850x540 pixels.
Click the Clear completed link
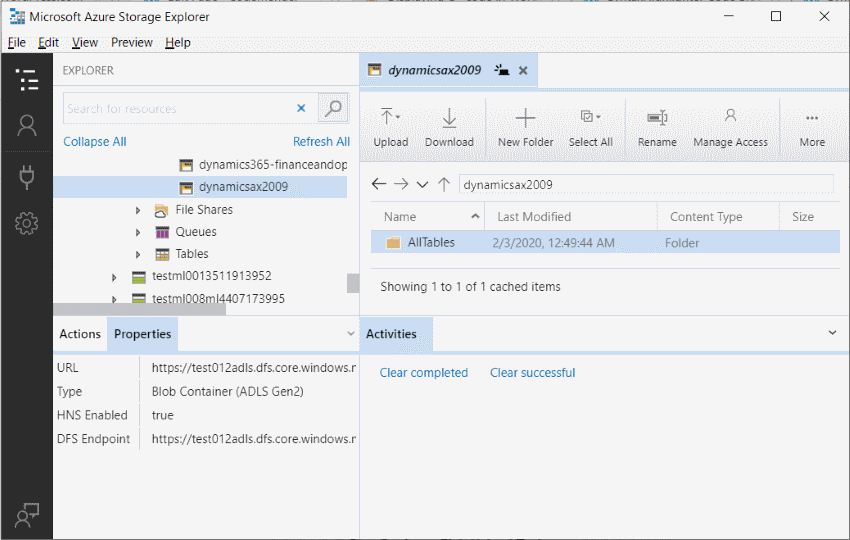[423, 373]
